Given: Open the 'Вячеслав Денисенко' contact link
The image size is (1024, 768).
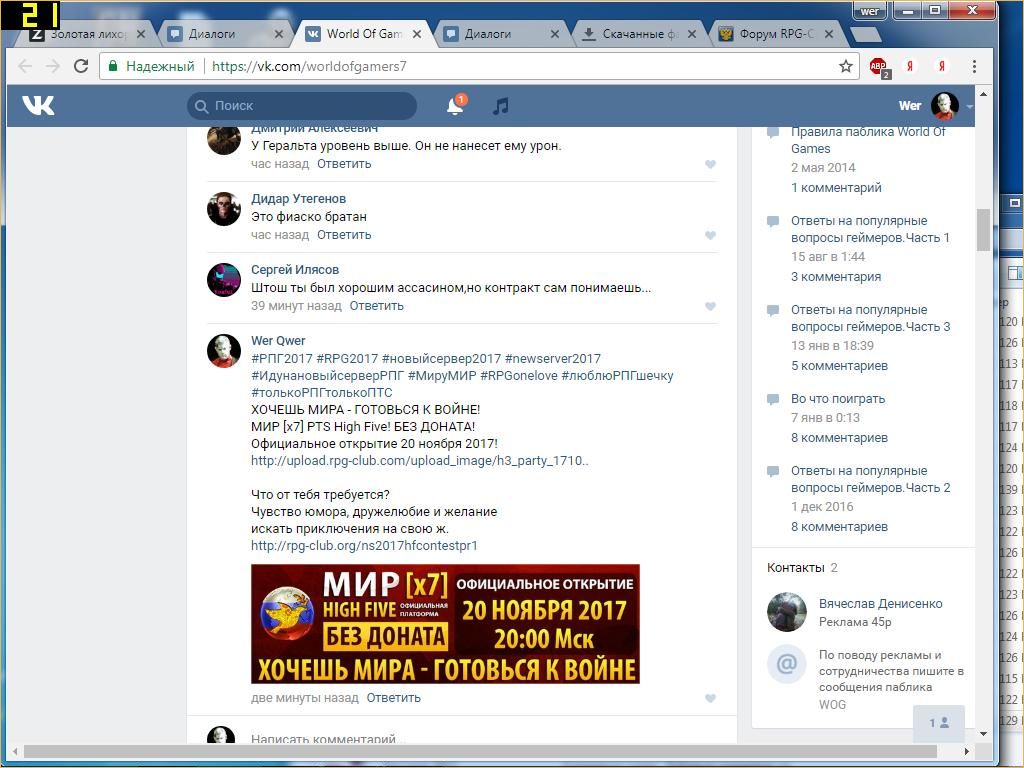Looking at the screenshot, I should [x=880, y=604].
